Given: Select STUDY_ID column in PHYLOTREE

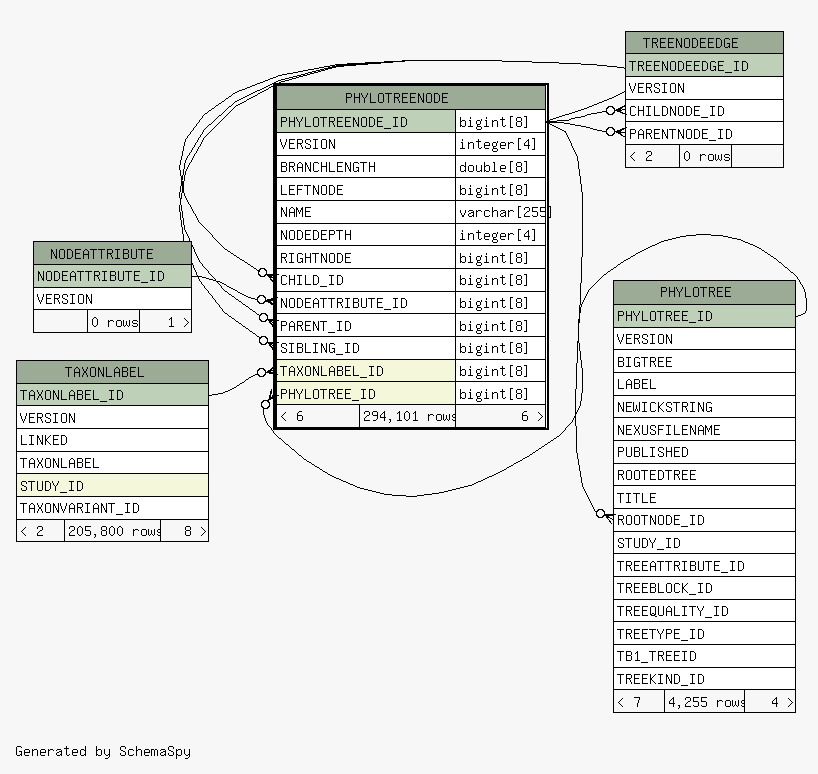Looking at the screenshot, I should pyautogui.click(x=704, y=543).
